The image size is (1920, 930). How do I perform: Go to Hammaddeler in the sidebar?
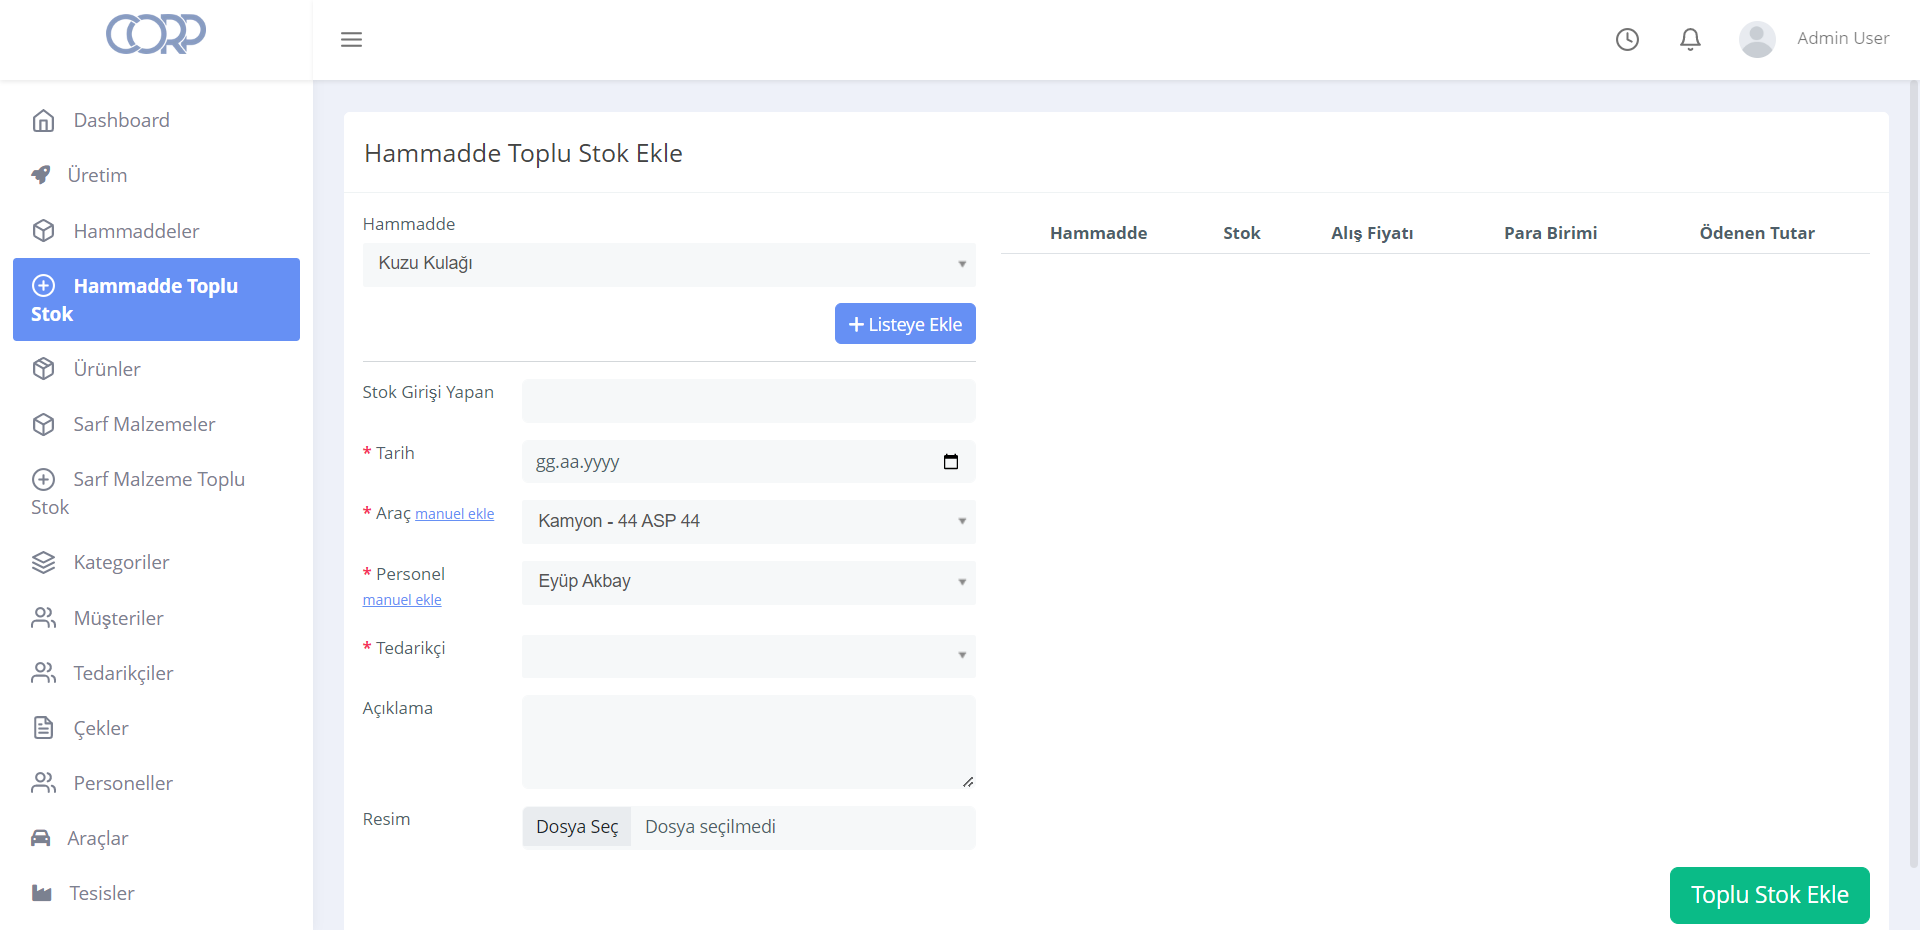(136, 231)
